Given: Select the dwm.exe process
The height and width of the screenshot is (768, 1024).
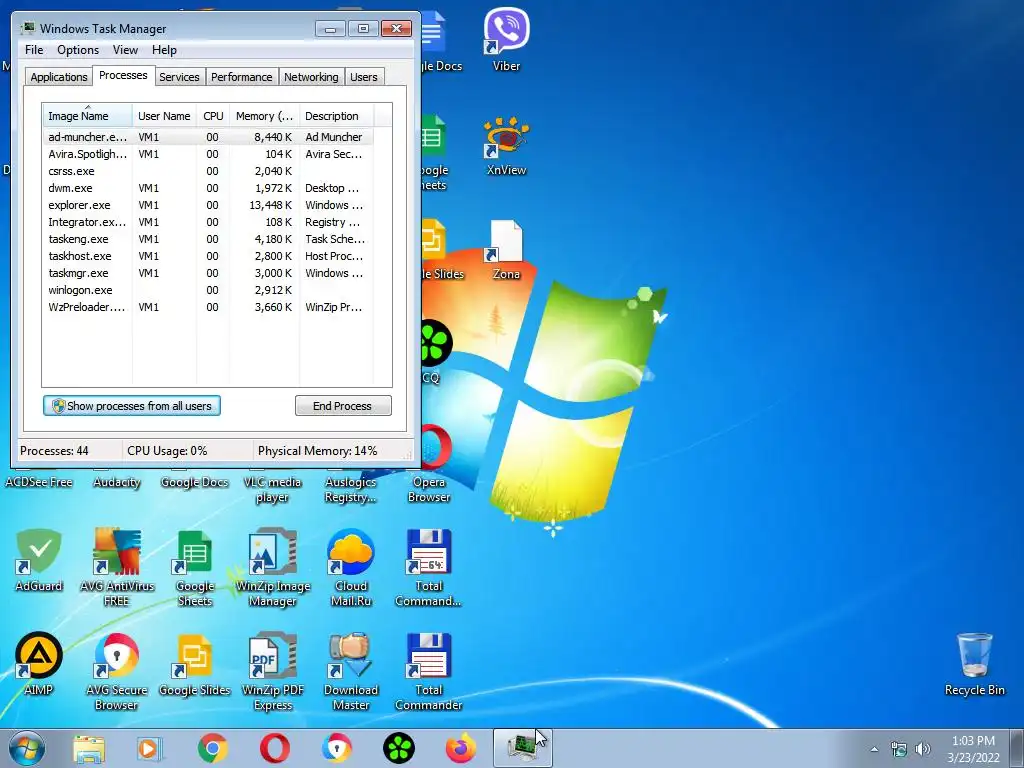Looking at the screenshot, I should tap(208, 188).
